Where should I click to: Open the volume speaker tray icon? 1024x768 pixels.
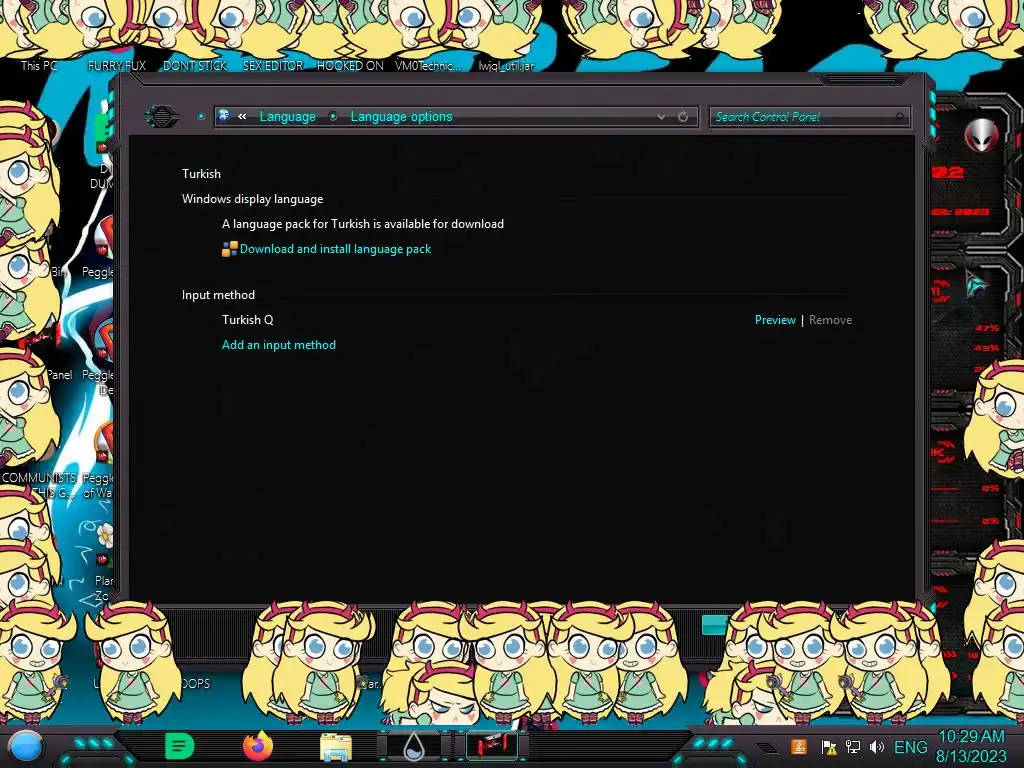pyautogui.click(x=877, y=747)
